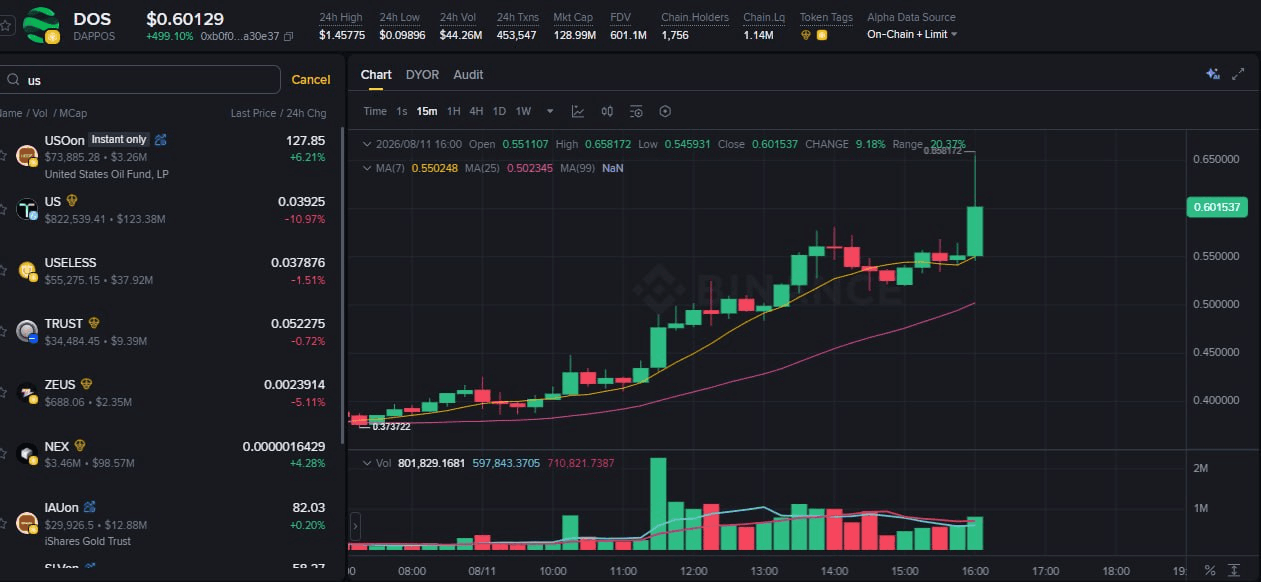The height and width of the screenshot is (582, 1261).
Task: Toggle percent scale on price axis
Action: 1210,571
